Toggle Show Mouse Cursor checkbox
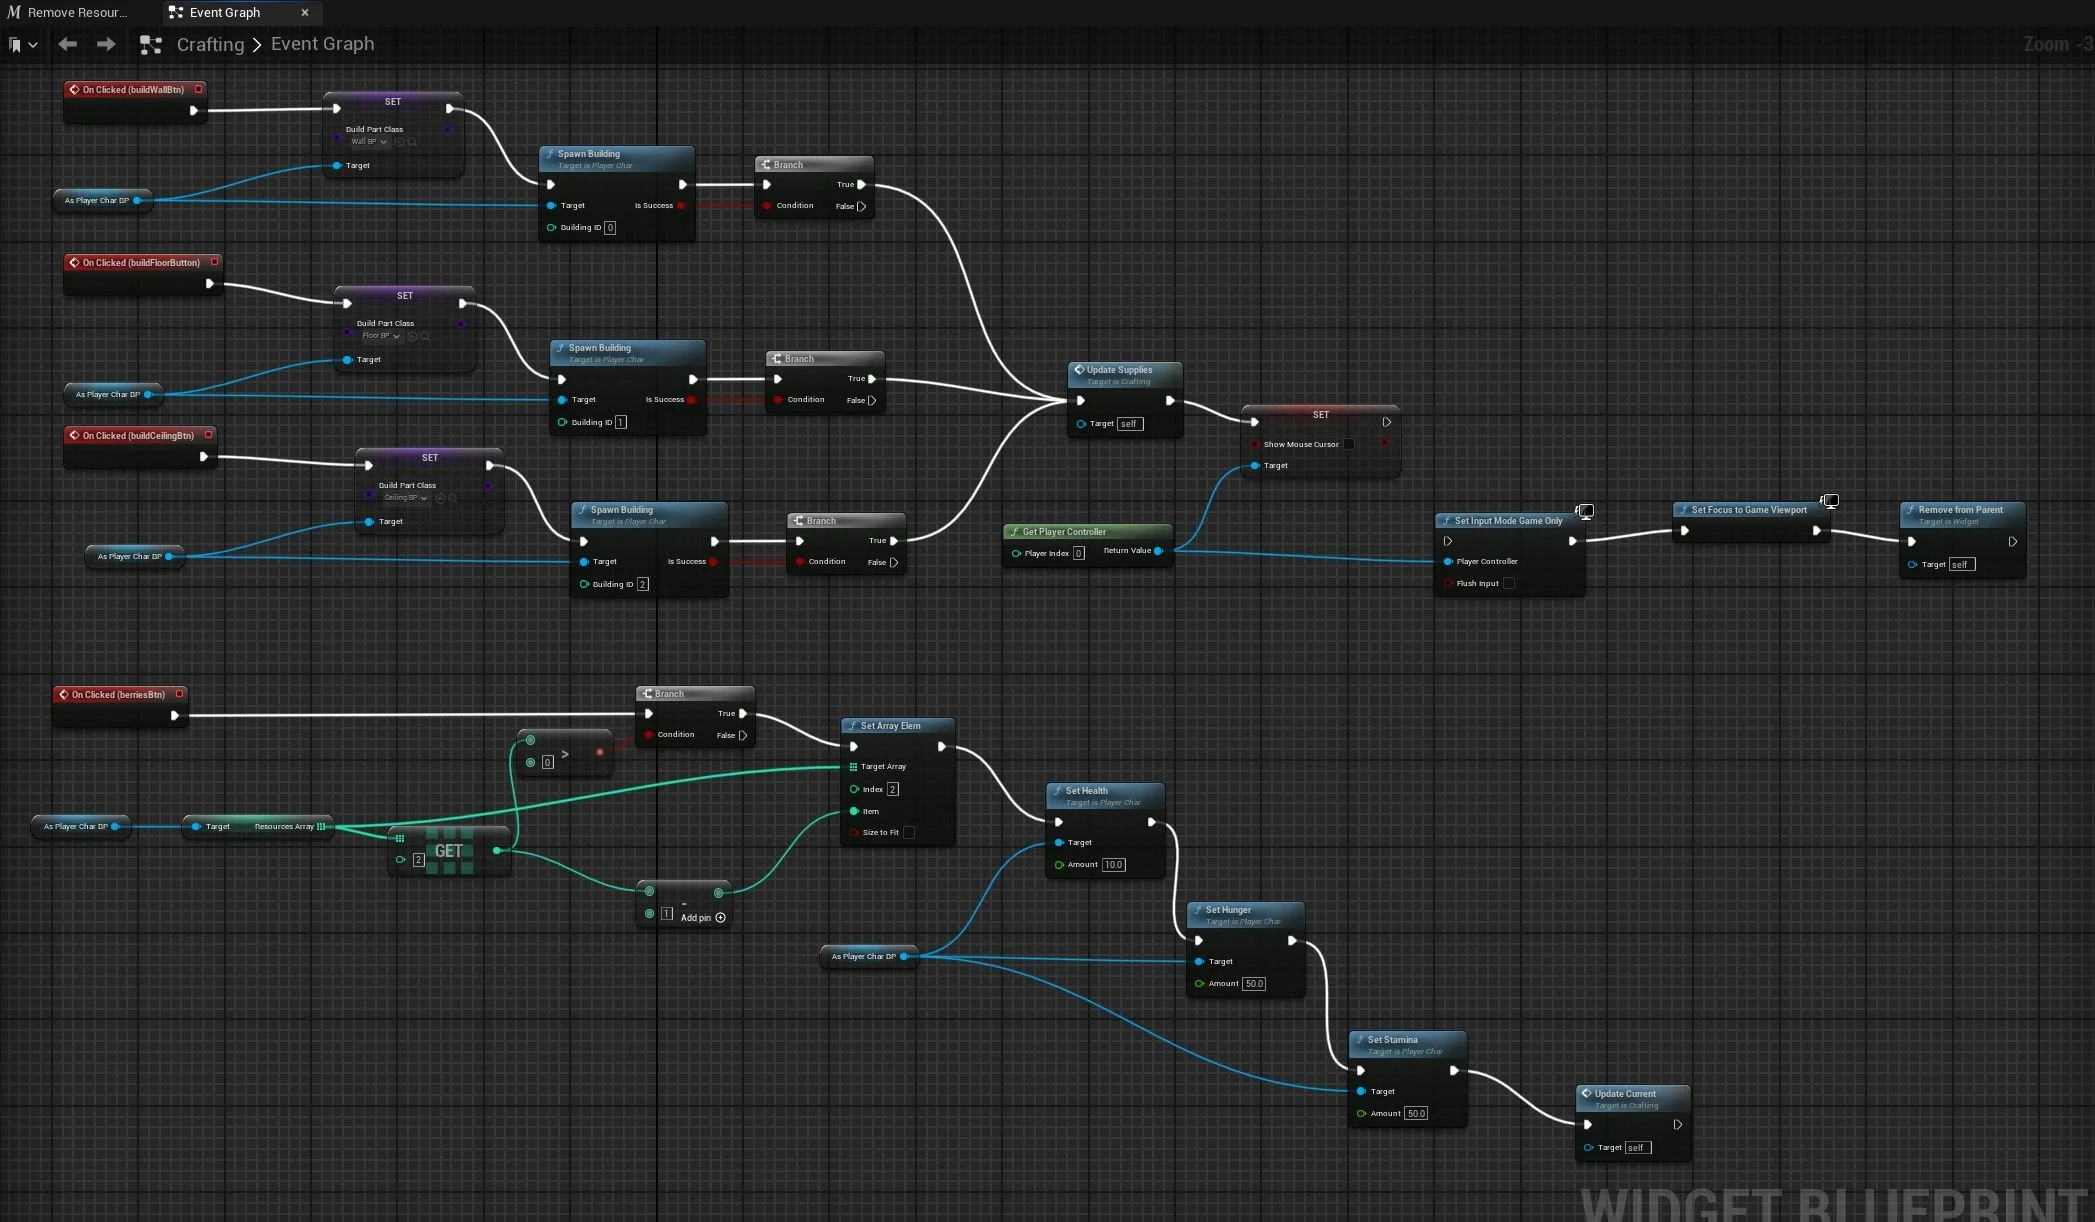The image size is (2095, 1222). click(1348, 444)
